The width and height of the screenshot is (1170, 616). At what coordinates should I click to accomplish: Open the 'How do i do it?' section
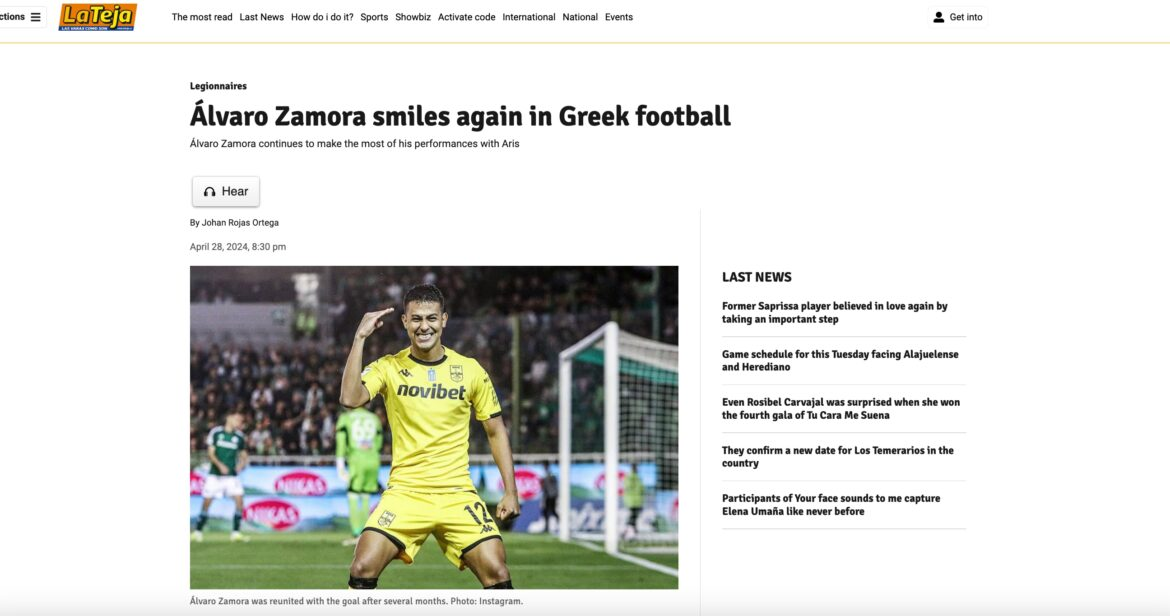tap(322, 17)
